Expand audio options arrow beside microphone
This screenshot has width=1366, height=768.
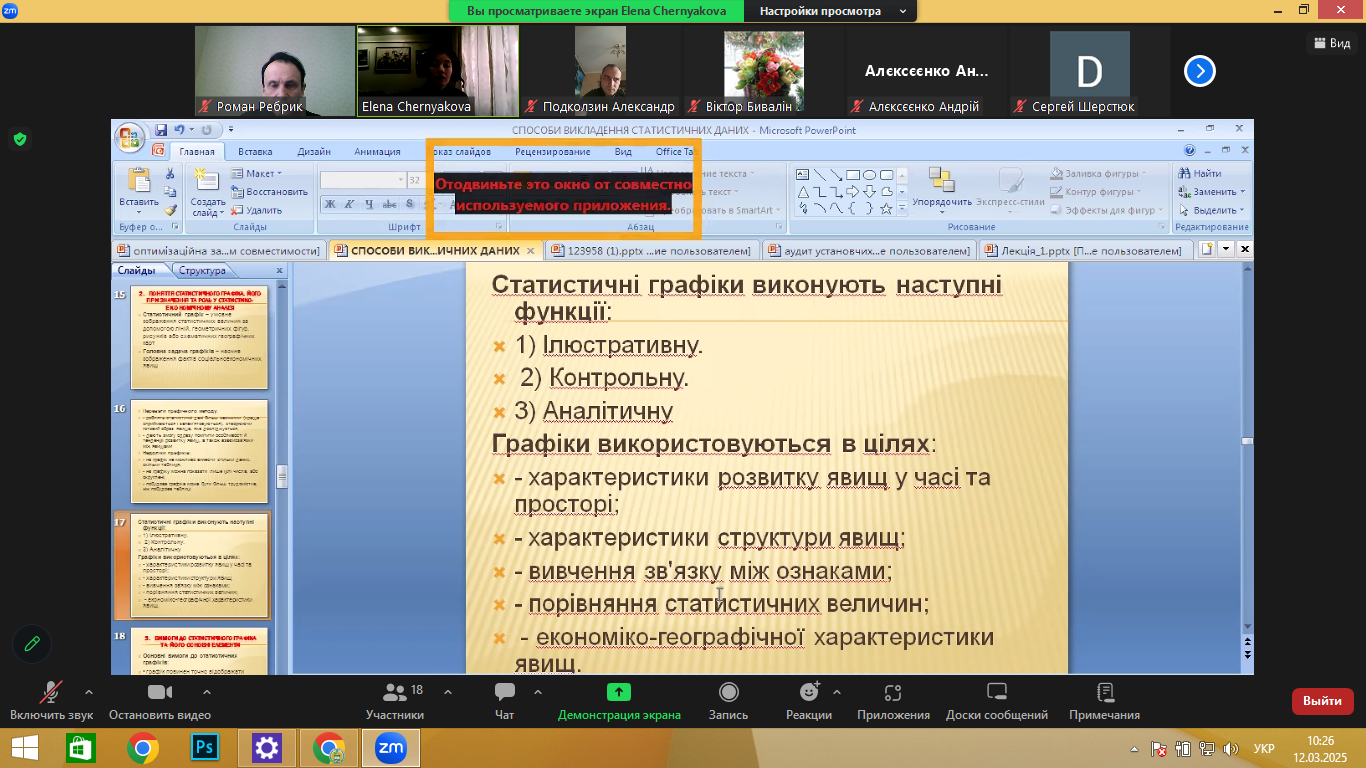(x=89, y=691)
